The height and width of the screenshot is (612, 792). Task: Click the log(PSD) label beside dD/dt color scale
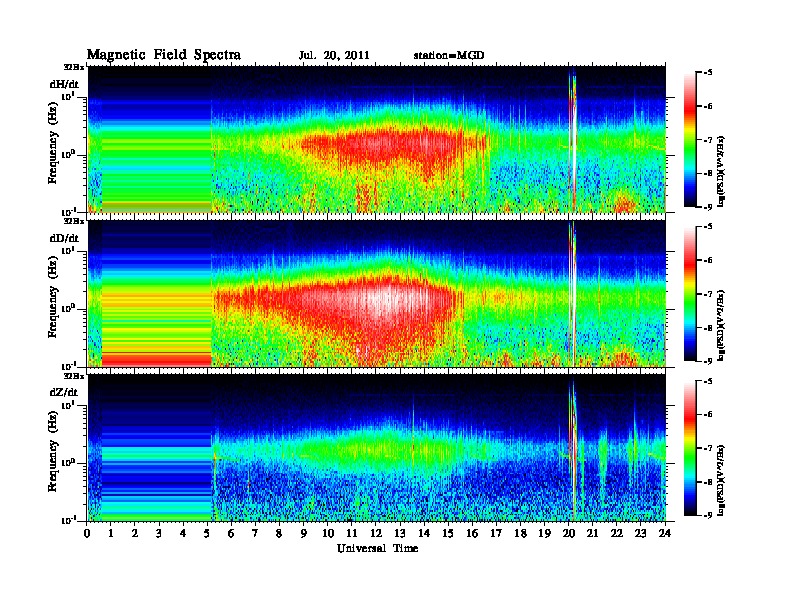click(x=721, y=326)
